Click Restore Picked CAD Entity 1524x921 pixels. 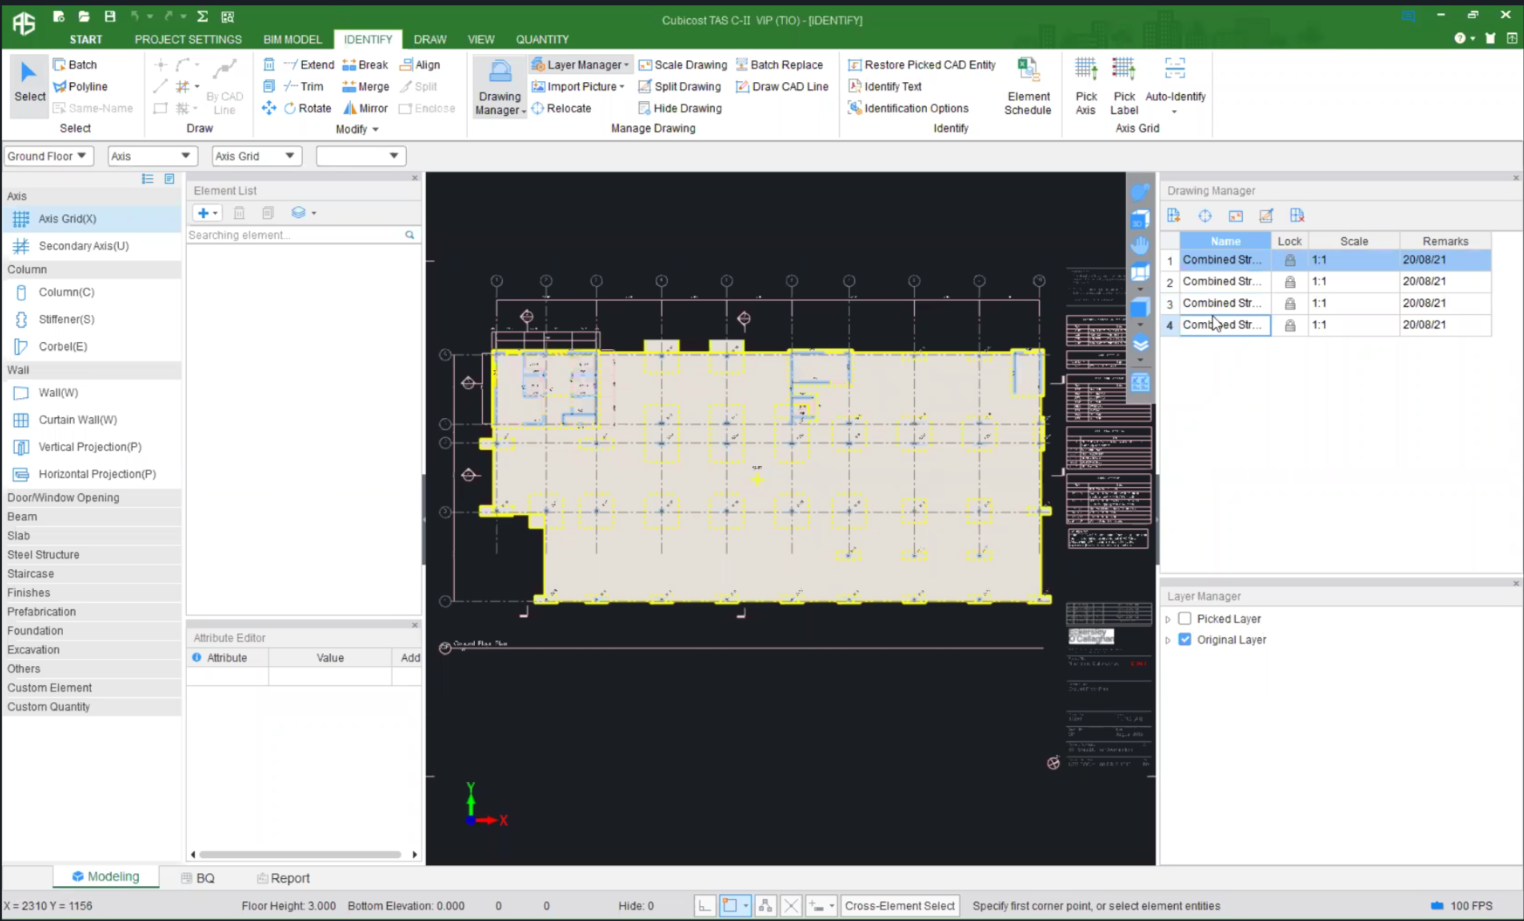tap(921, 65)
